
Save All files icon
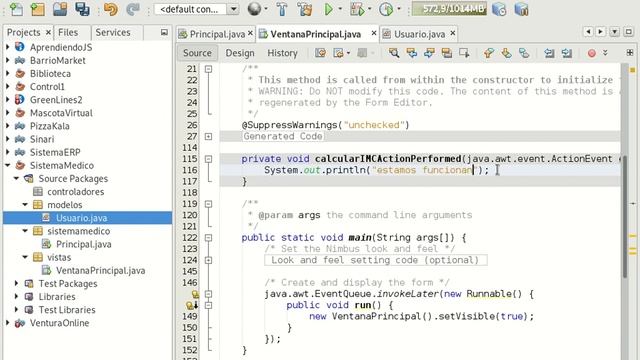(82, 9)
